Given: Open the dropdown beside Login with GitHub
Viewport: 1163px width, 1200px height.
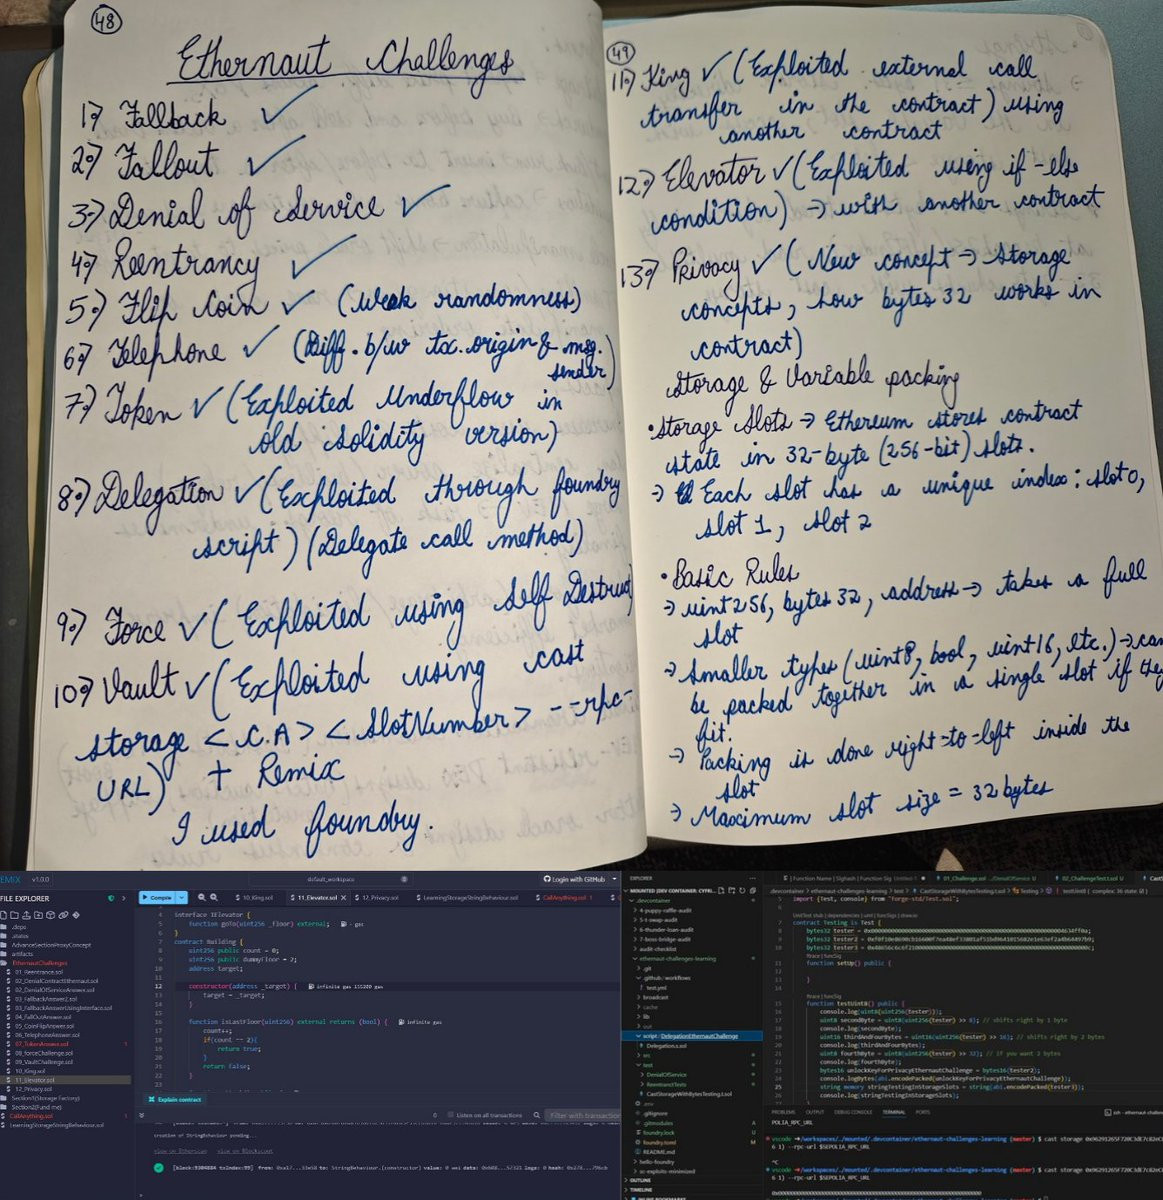Looking at the screenshot, I should point(614,879).
